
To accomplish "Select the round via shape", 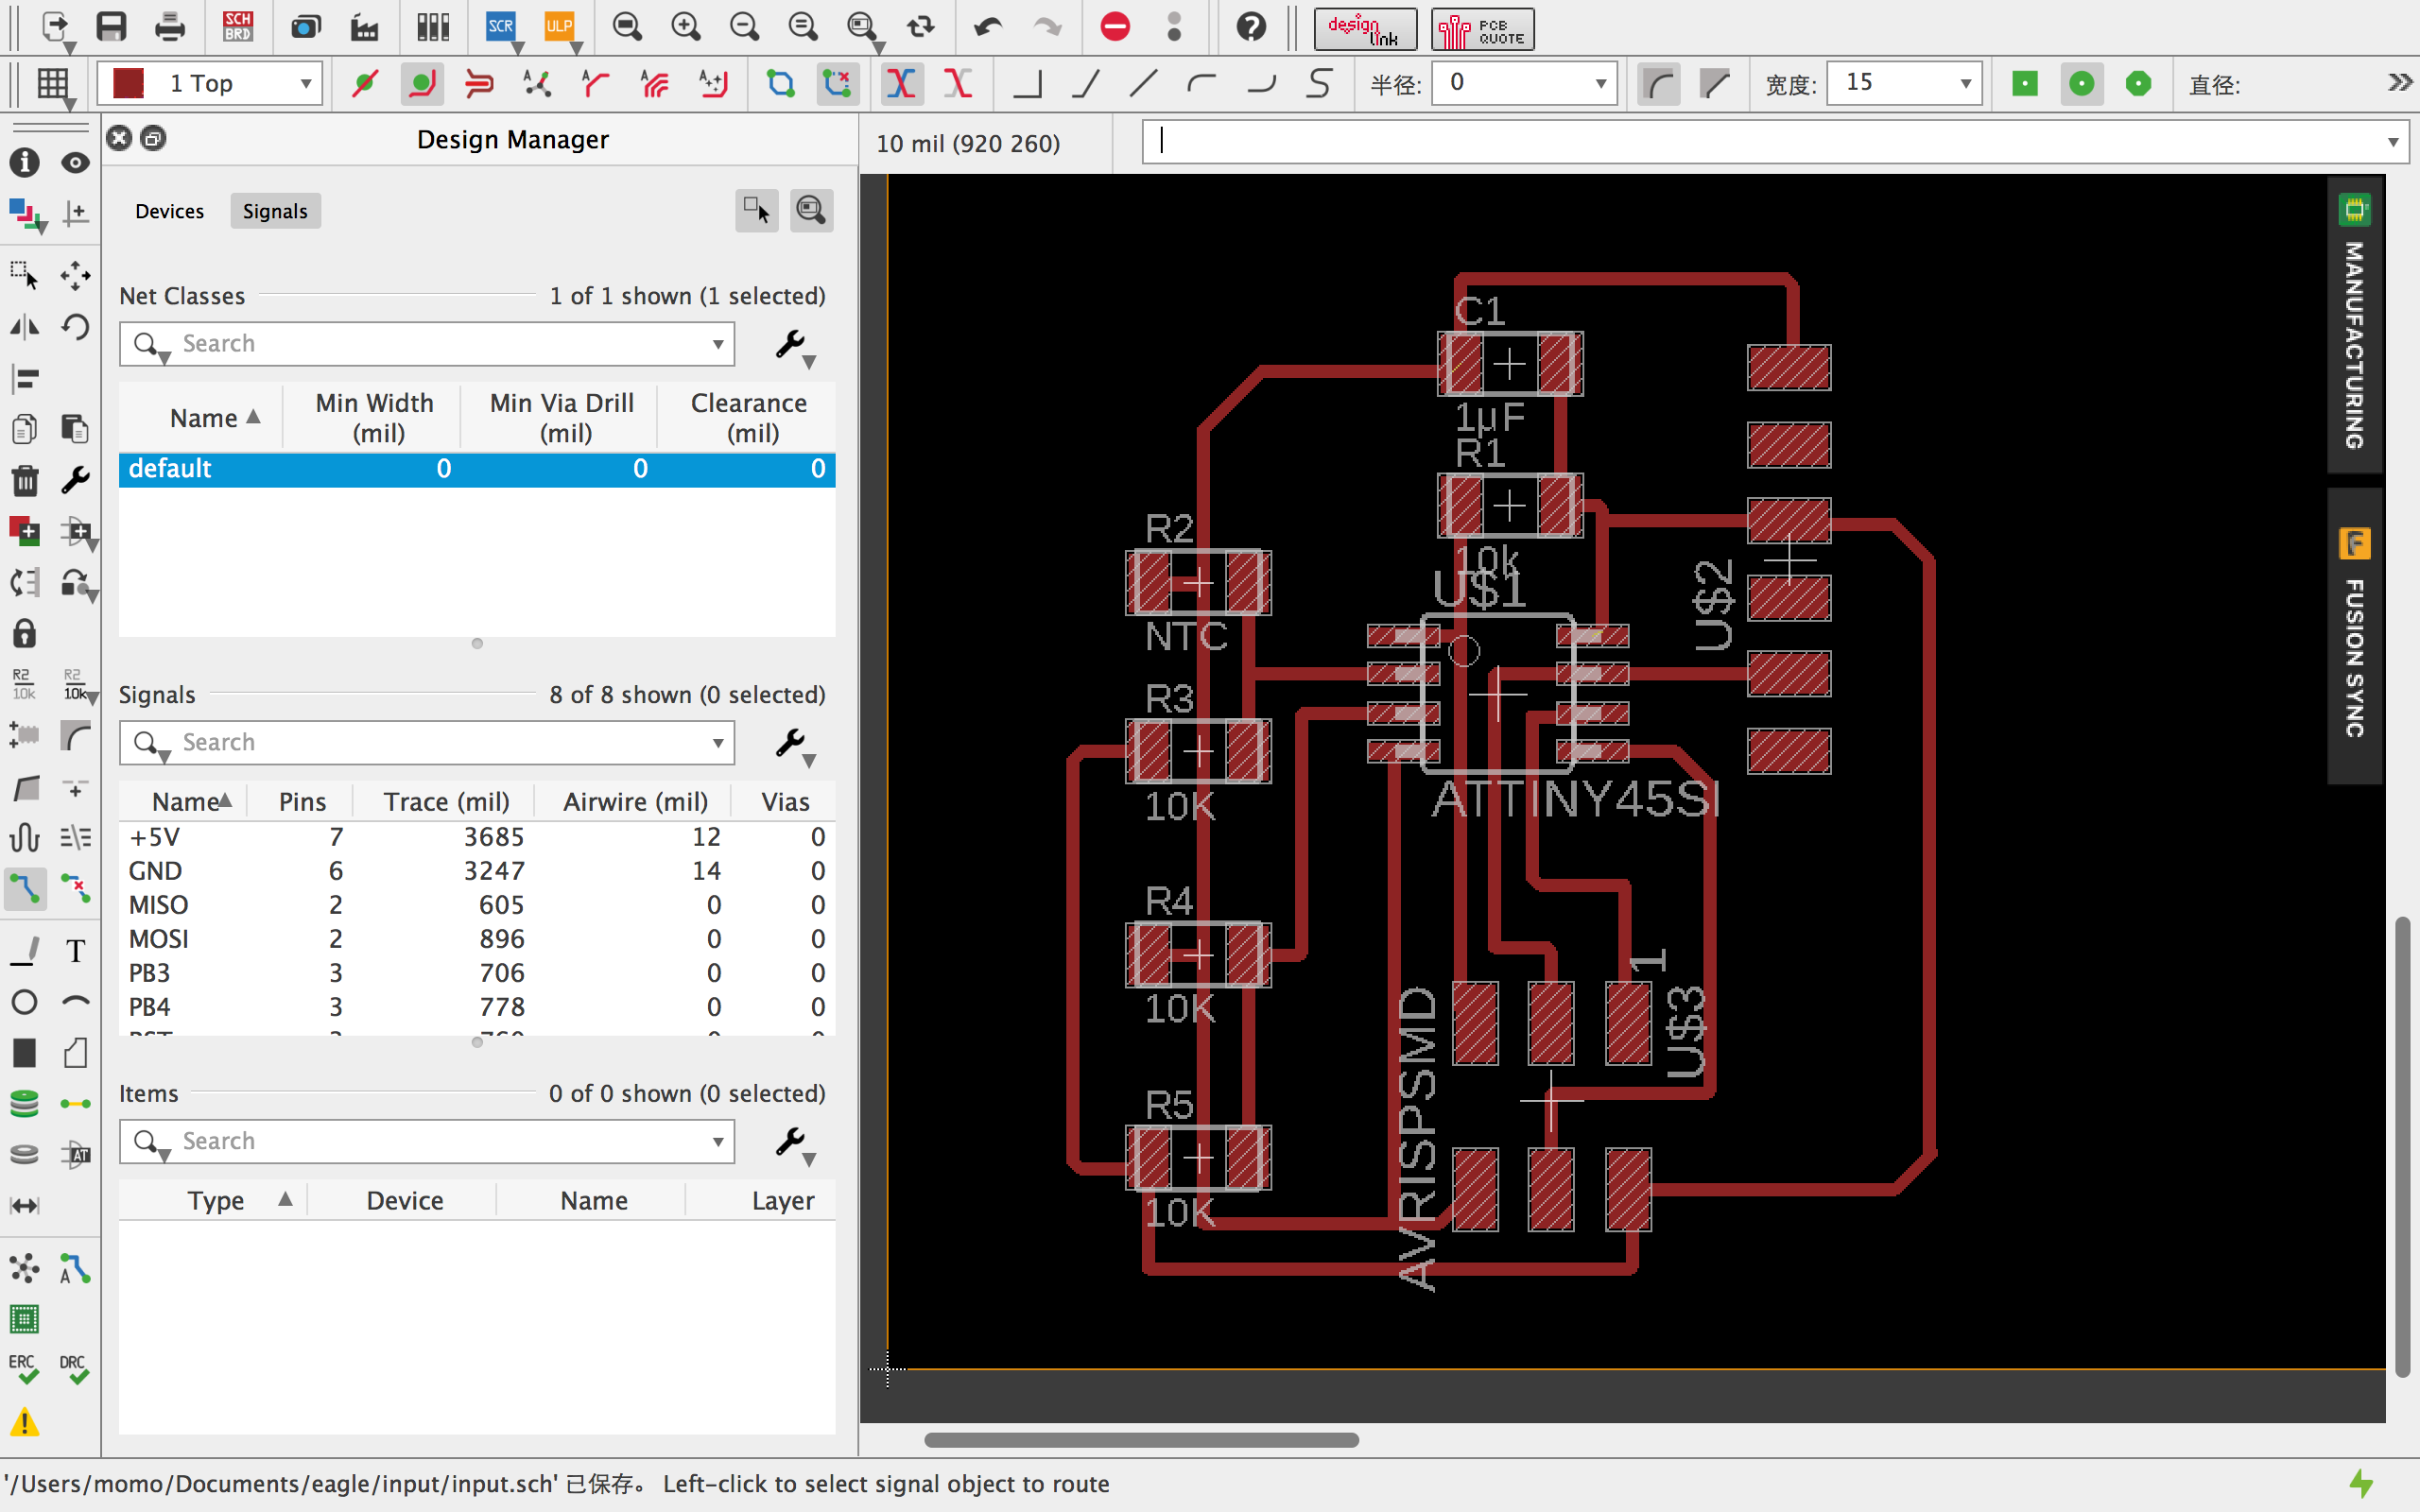I will pos(2081,83).
